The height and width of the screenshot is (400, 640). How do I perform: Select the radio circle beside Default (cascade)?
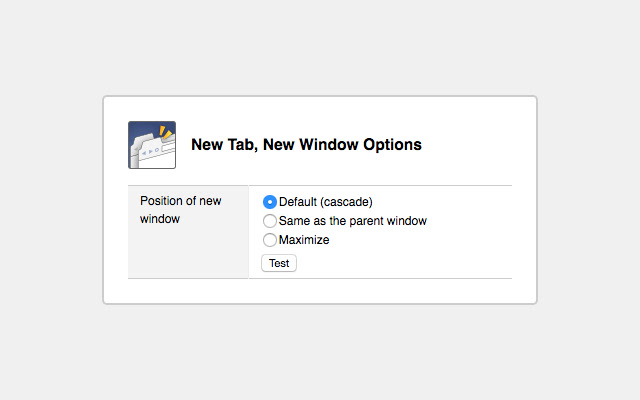coord(270,202)
